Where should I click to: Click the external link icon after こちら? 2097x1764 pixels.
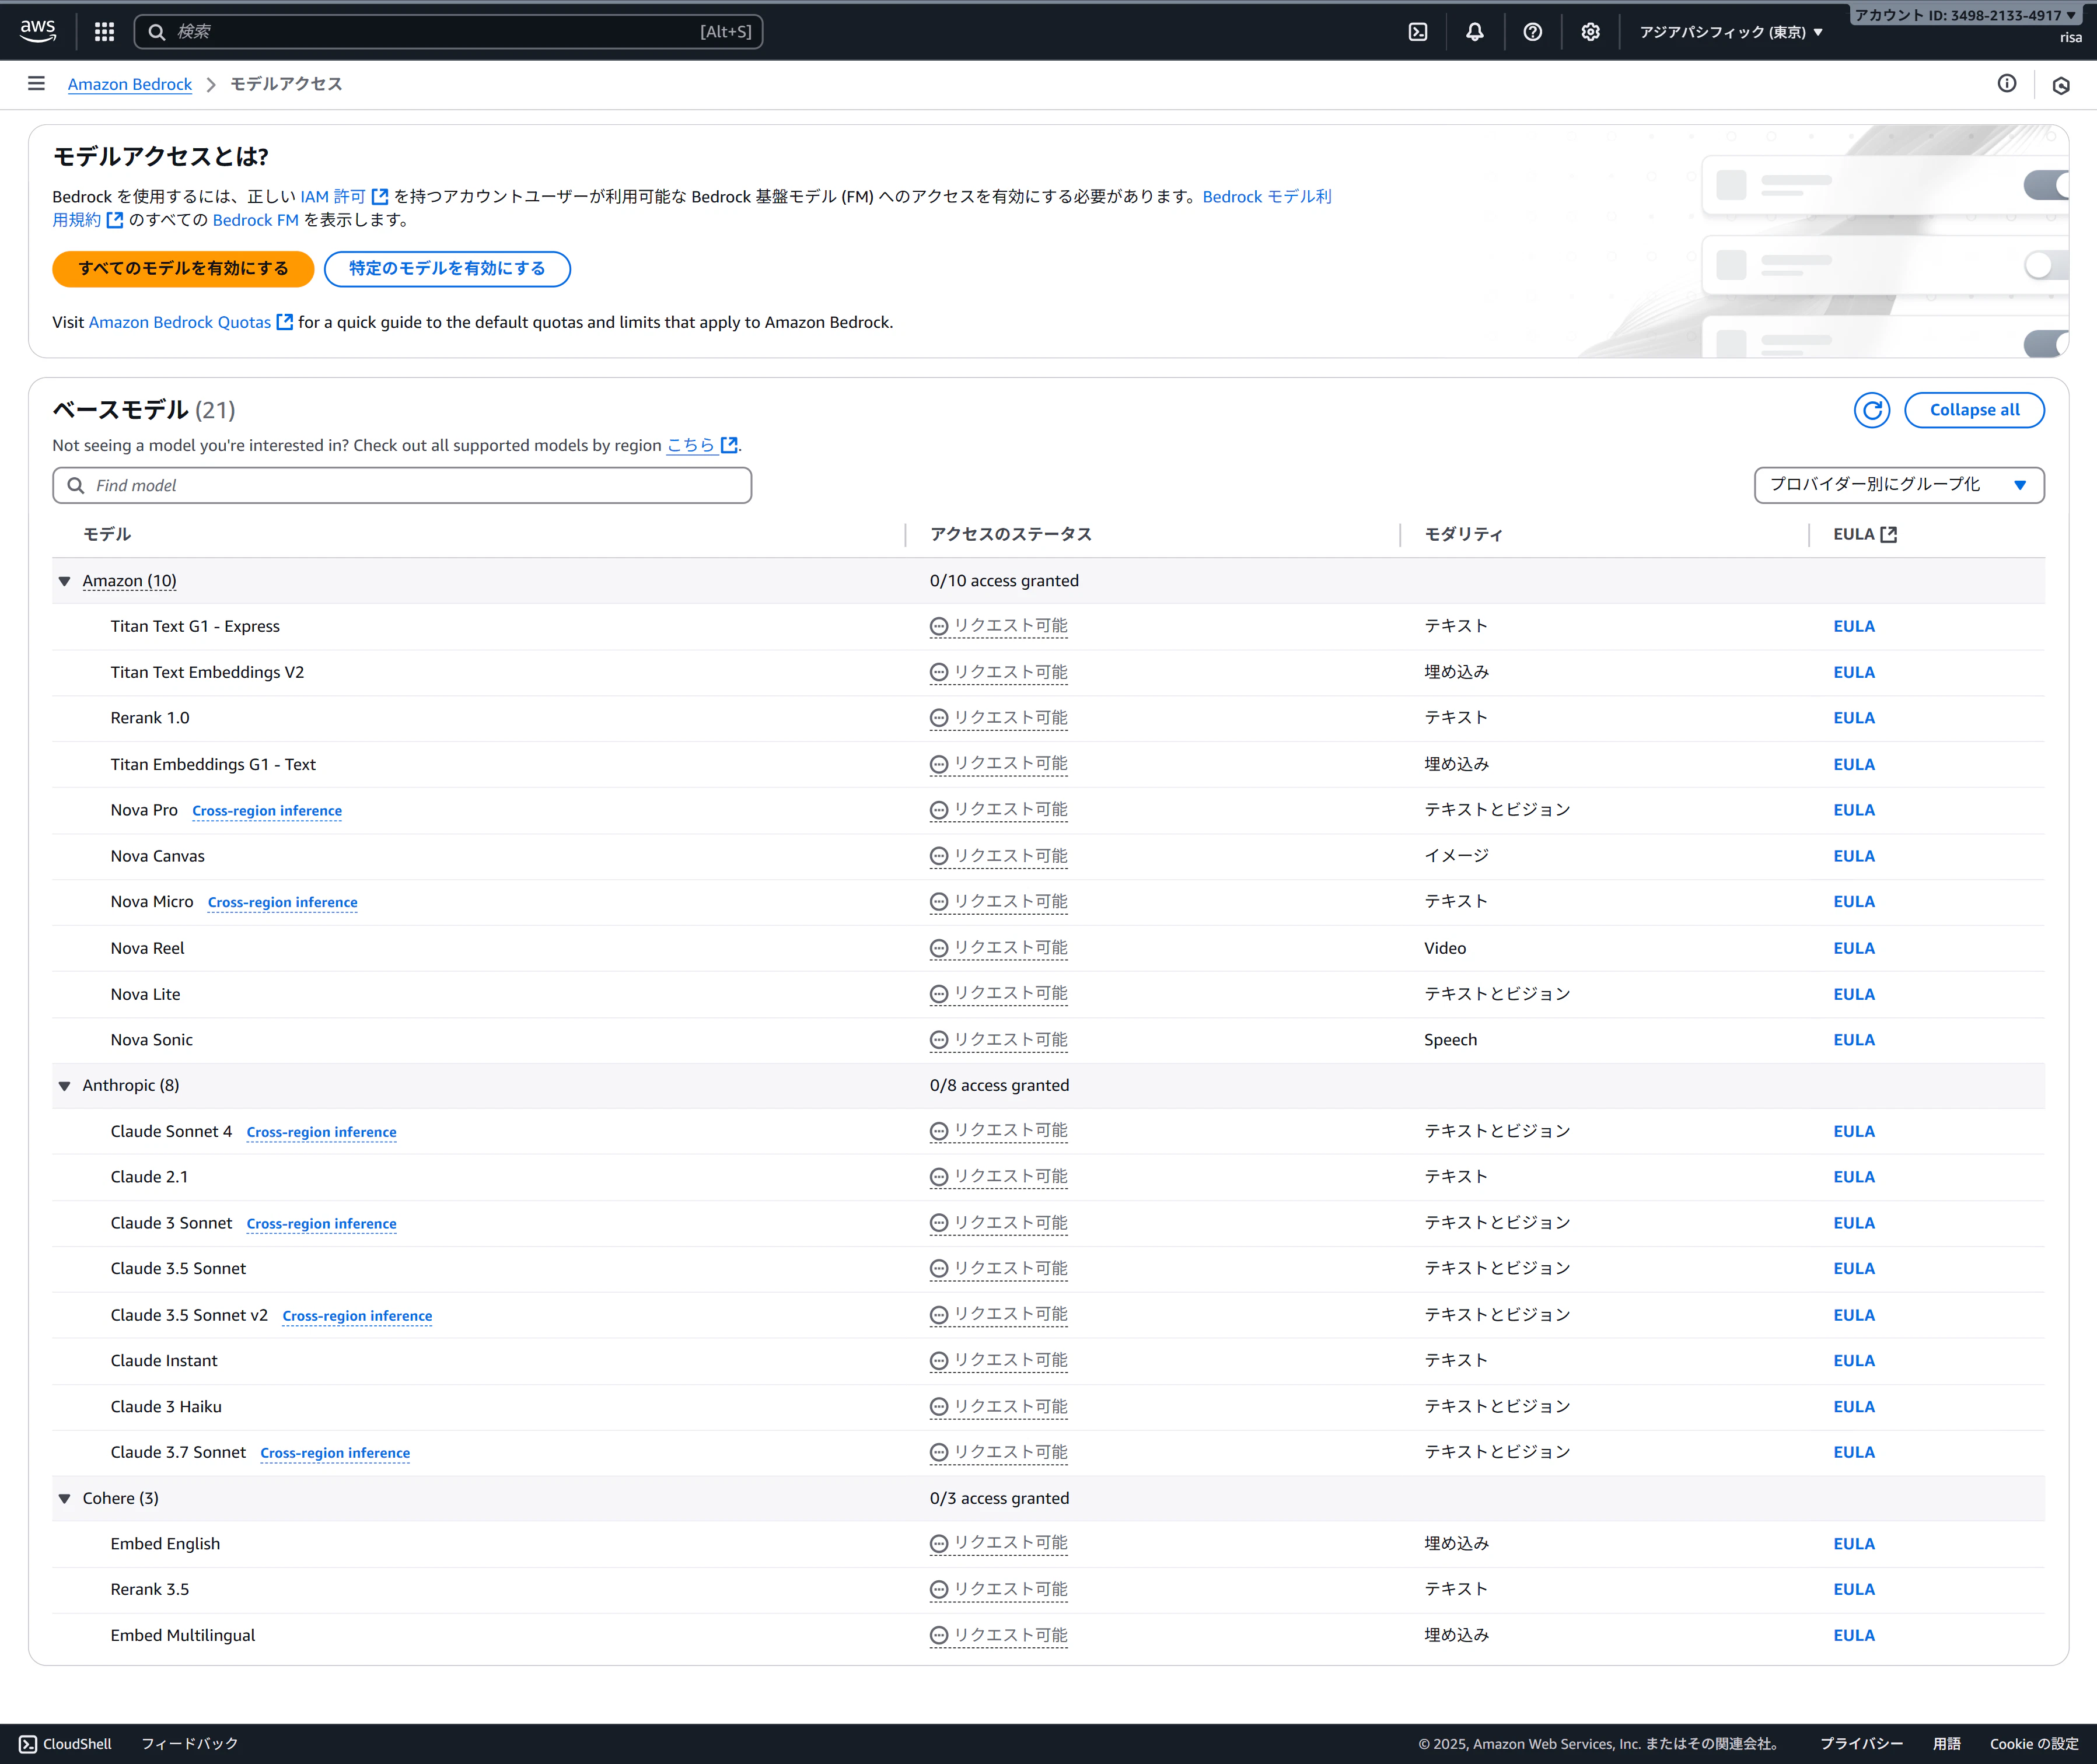click(x=730, y=445)
